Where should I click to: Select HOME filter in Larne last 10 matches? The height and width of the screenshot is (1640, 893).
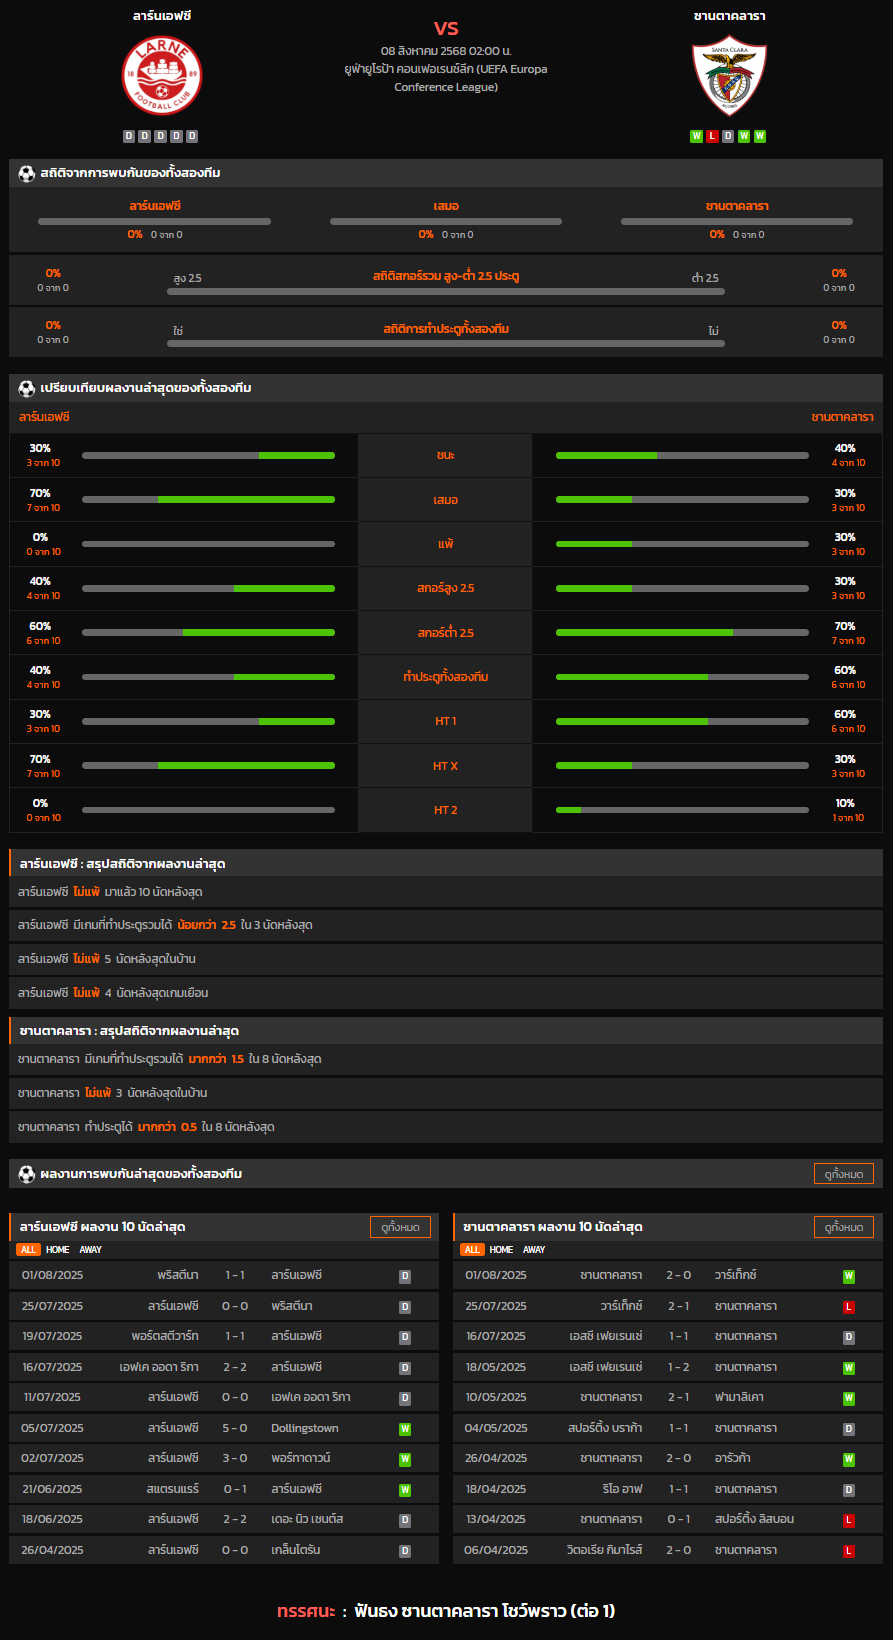click(x=58, y=1250)
